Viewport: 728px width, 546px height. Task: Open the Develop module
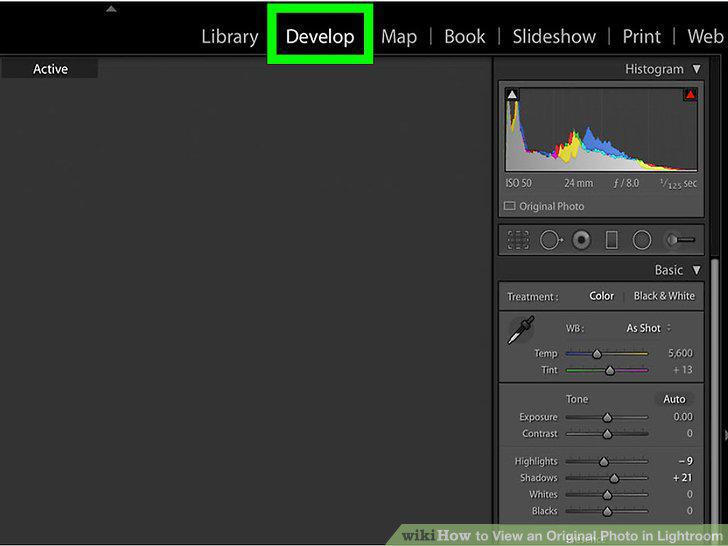(320, 37)
